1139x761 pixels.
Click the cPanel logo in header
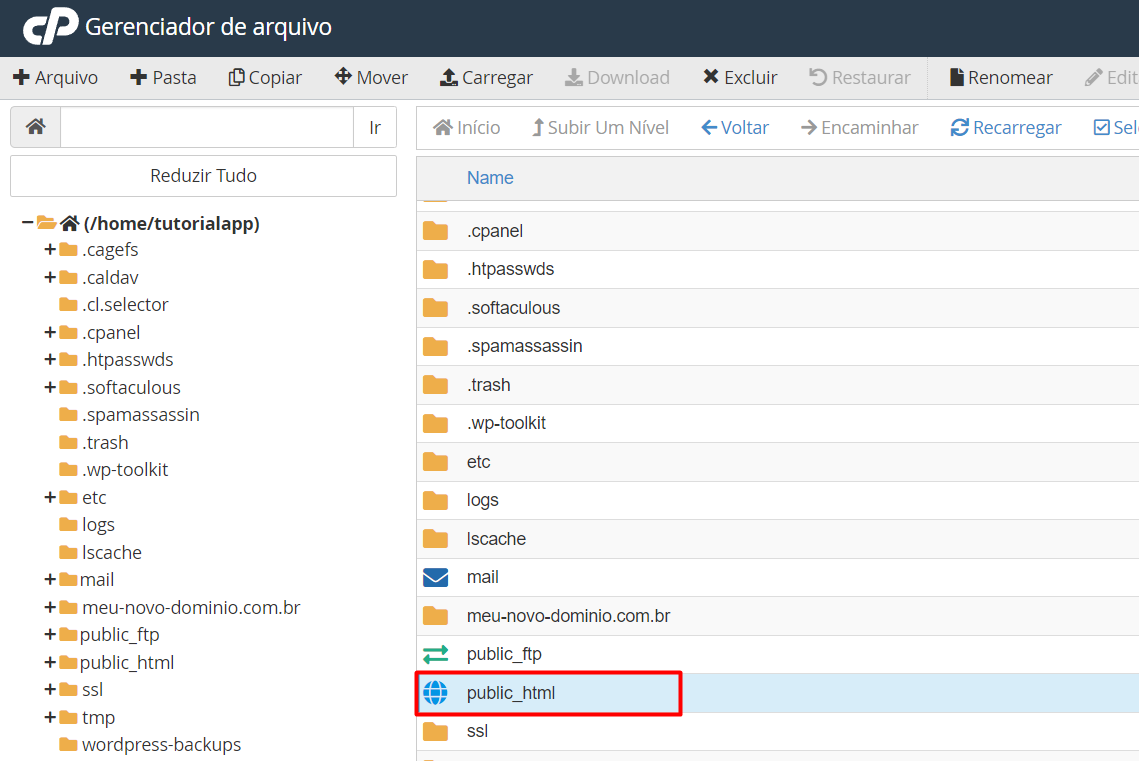click(50, 26)
